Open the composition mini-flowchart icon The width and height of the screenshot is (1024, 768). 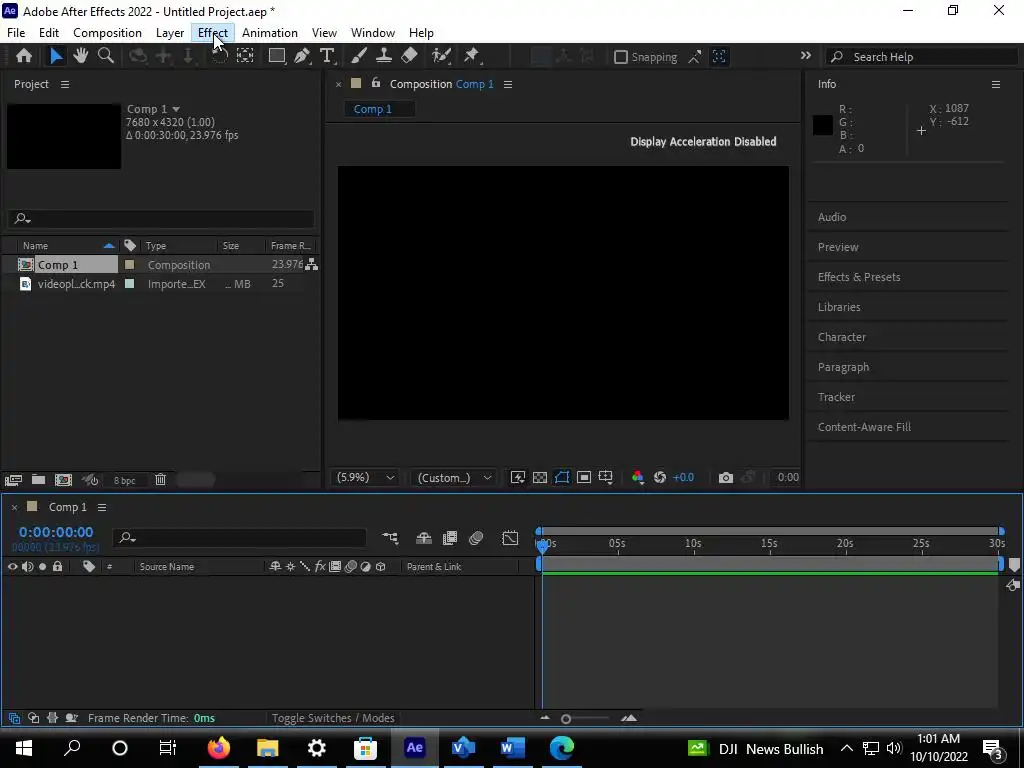(x=390, y=537)
